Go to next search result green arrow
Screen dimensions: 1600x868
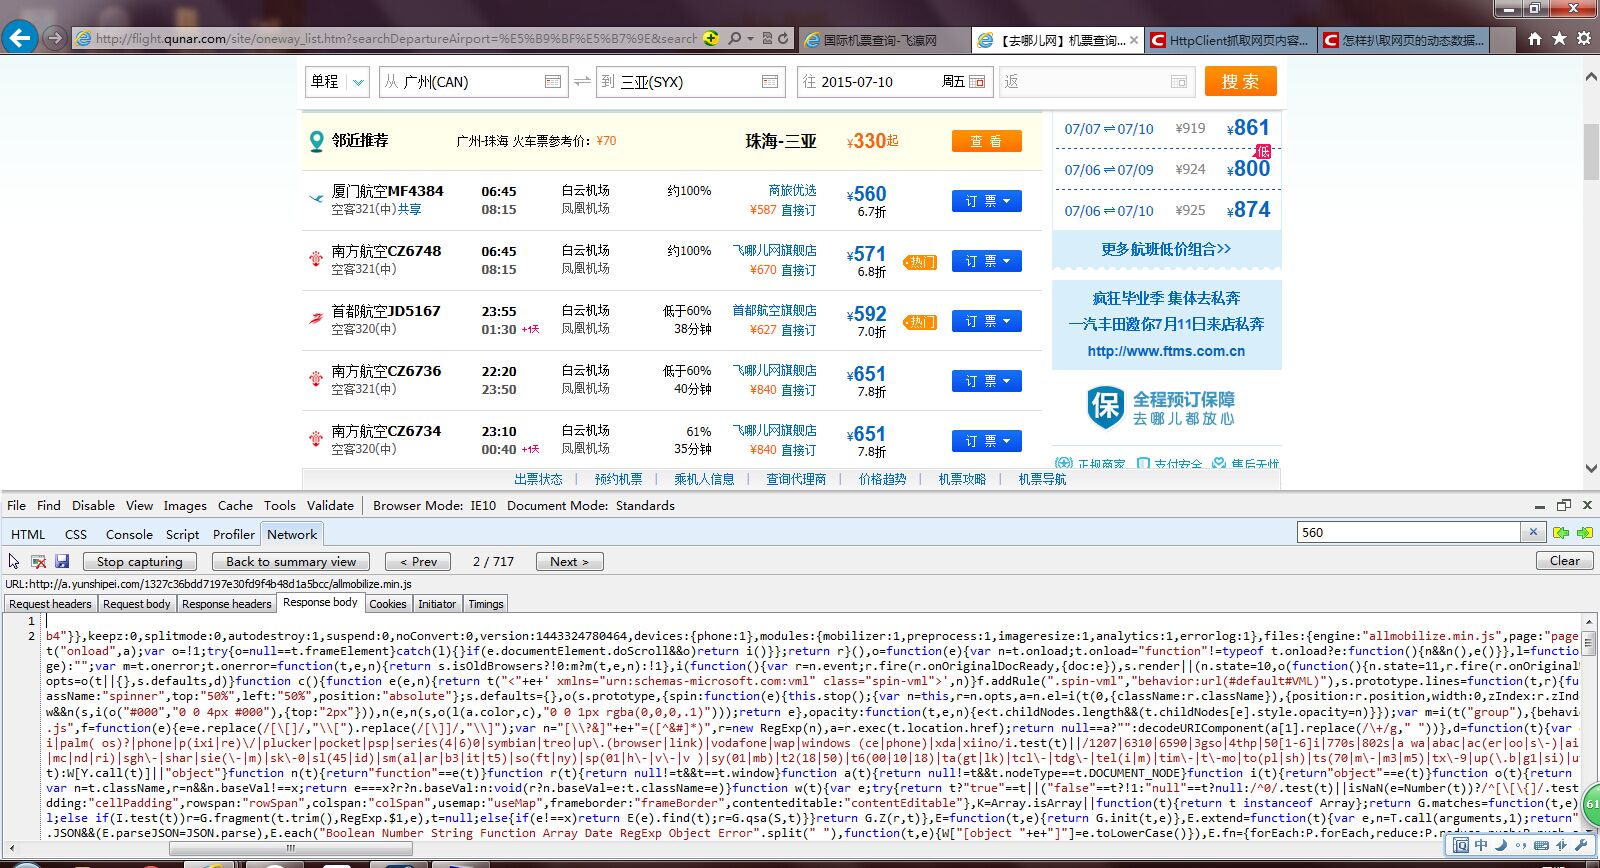tap(1584, 533)
